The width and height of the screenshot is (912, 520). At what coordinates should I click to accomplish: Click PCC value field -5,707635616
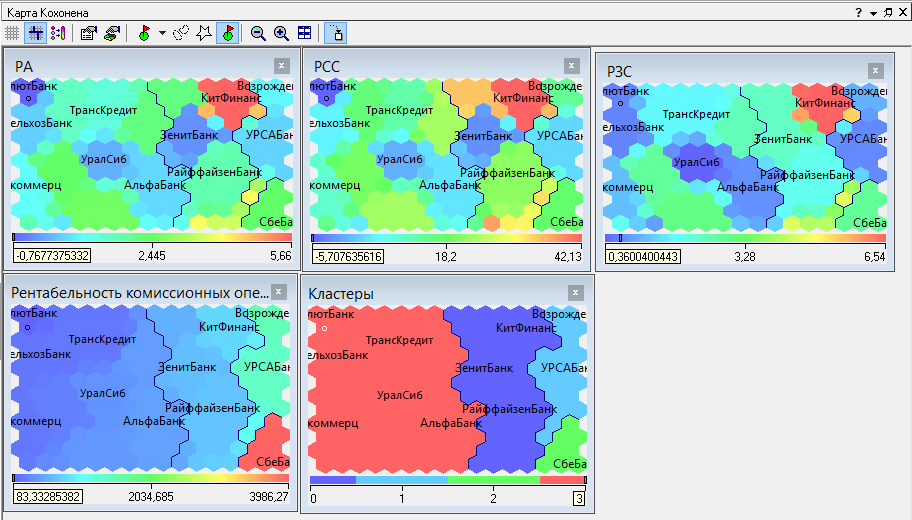point(348,257)
